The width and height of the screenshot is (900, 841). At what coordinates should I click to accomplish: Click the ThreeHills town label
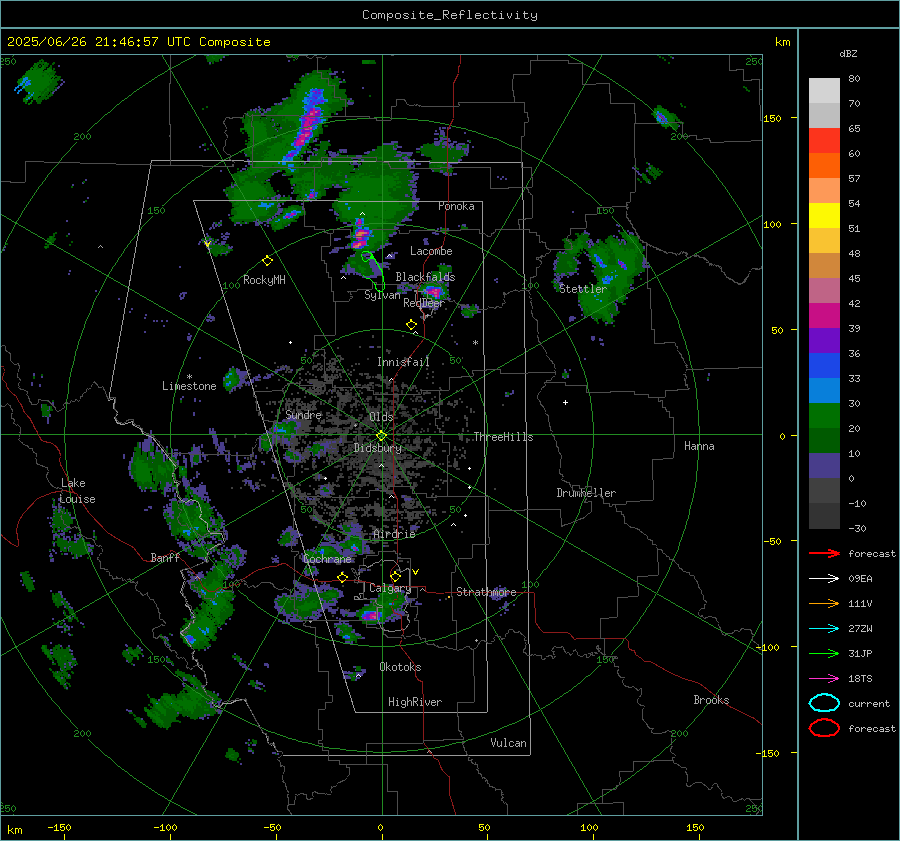coord(503,437)
